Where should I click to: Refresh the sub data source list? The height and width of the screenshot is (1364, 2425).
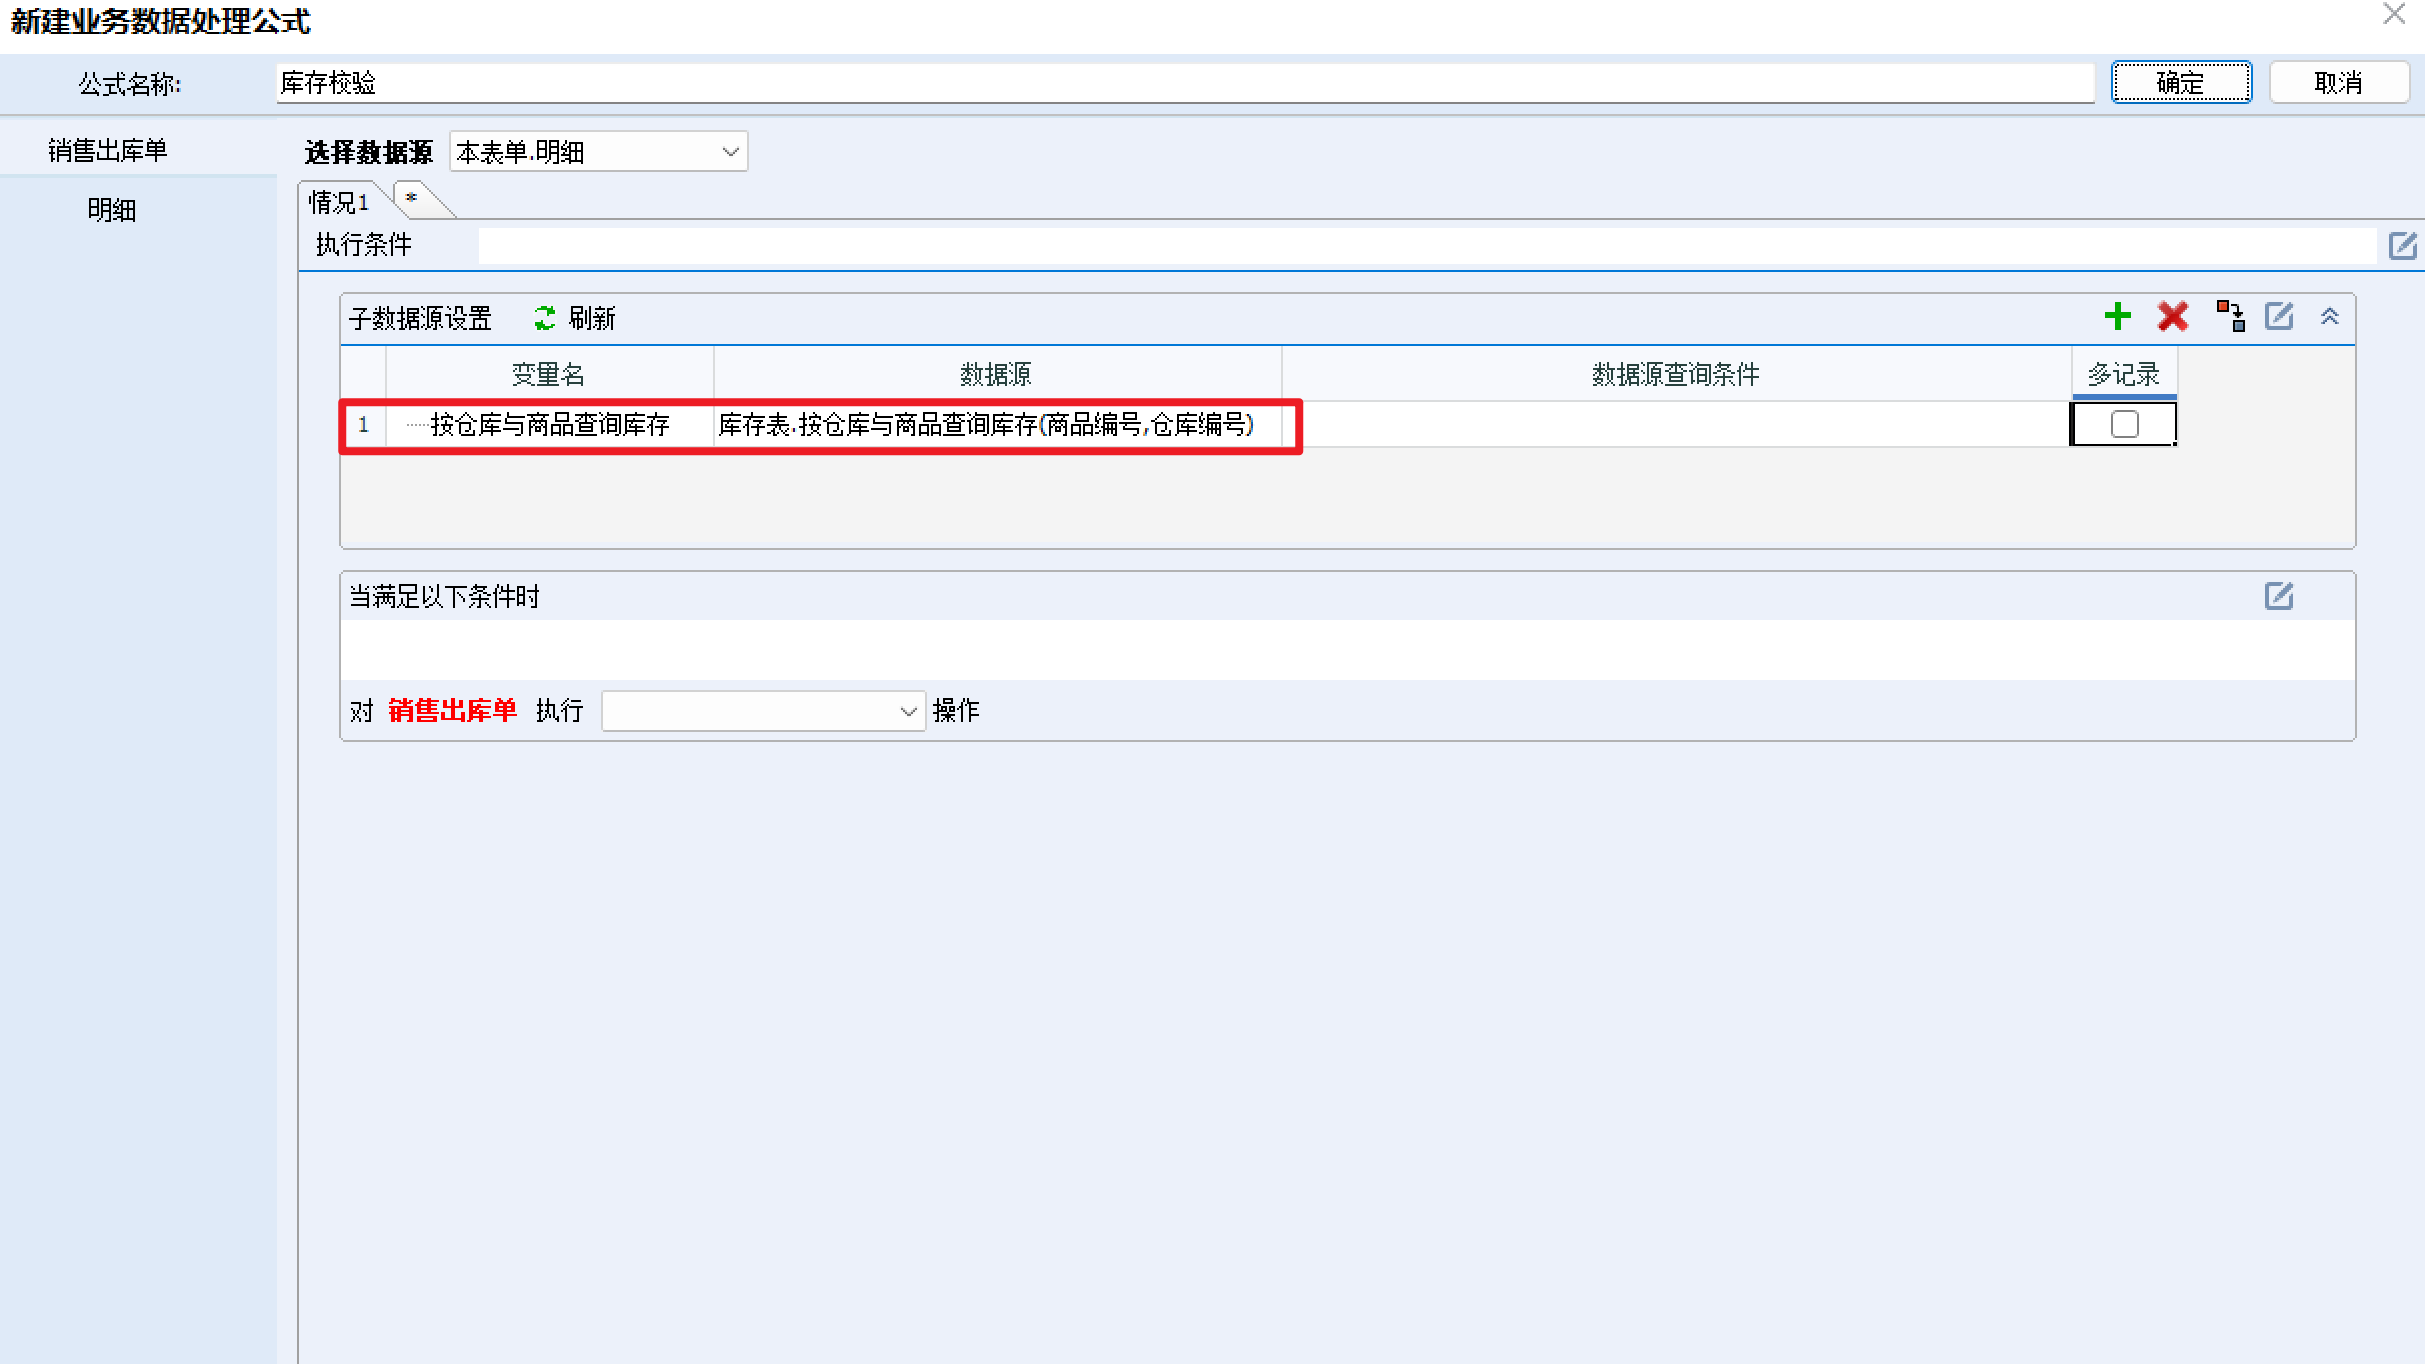[x=574, y=318]
